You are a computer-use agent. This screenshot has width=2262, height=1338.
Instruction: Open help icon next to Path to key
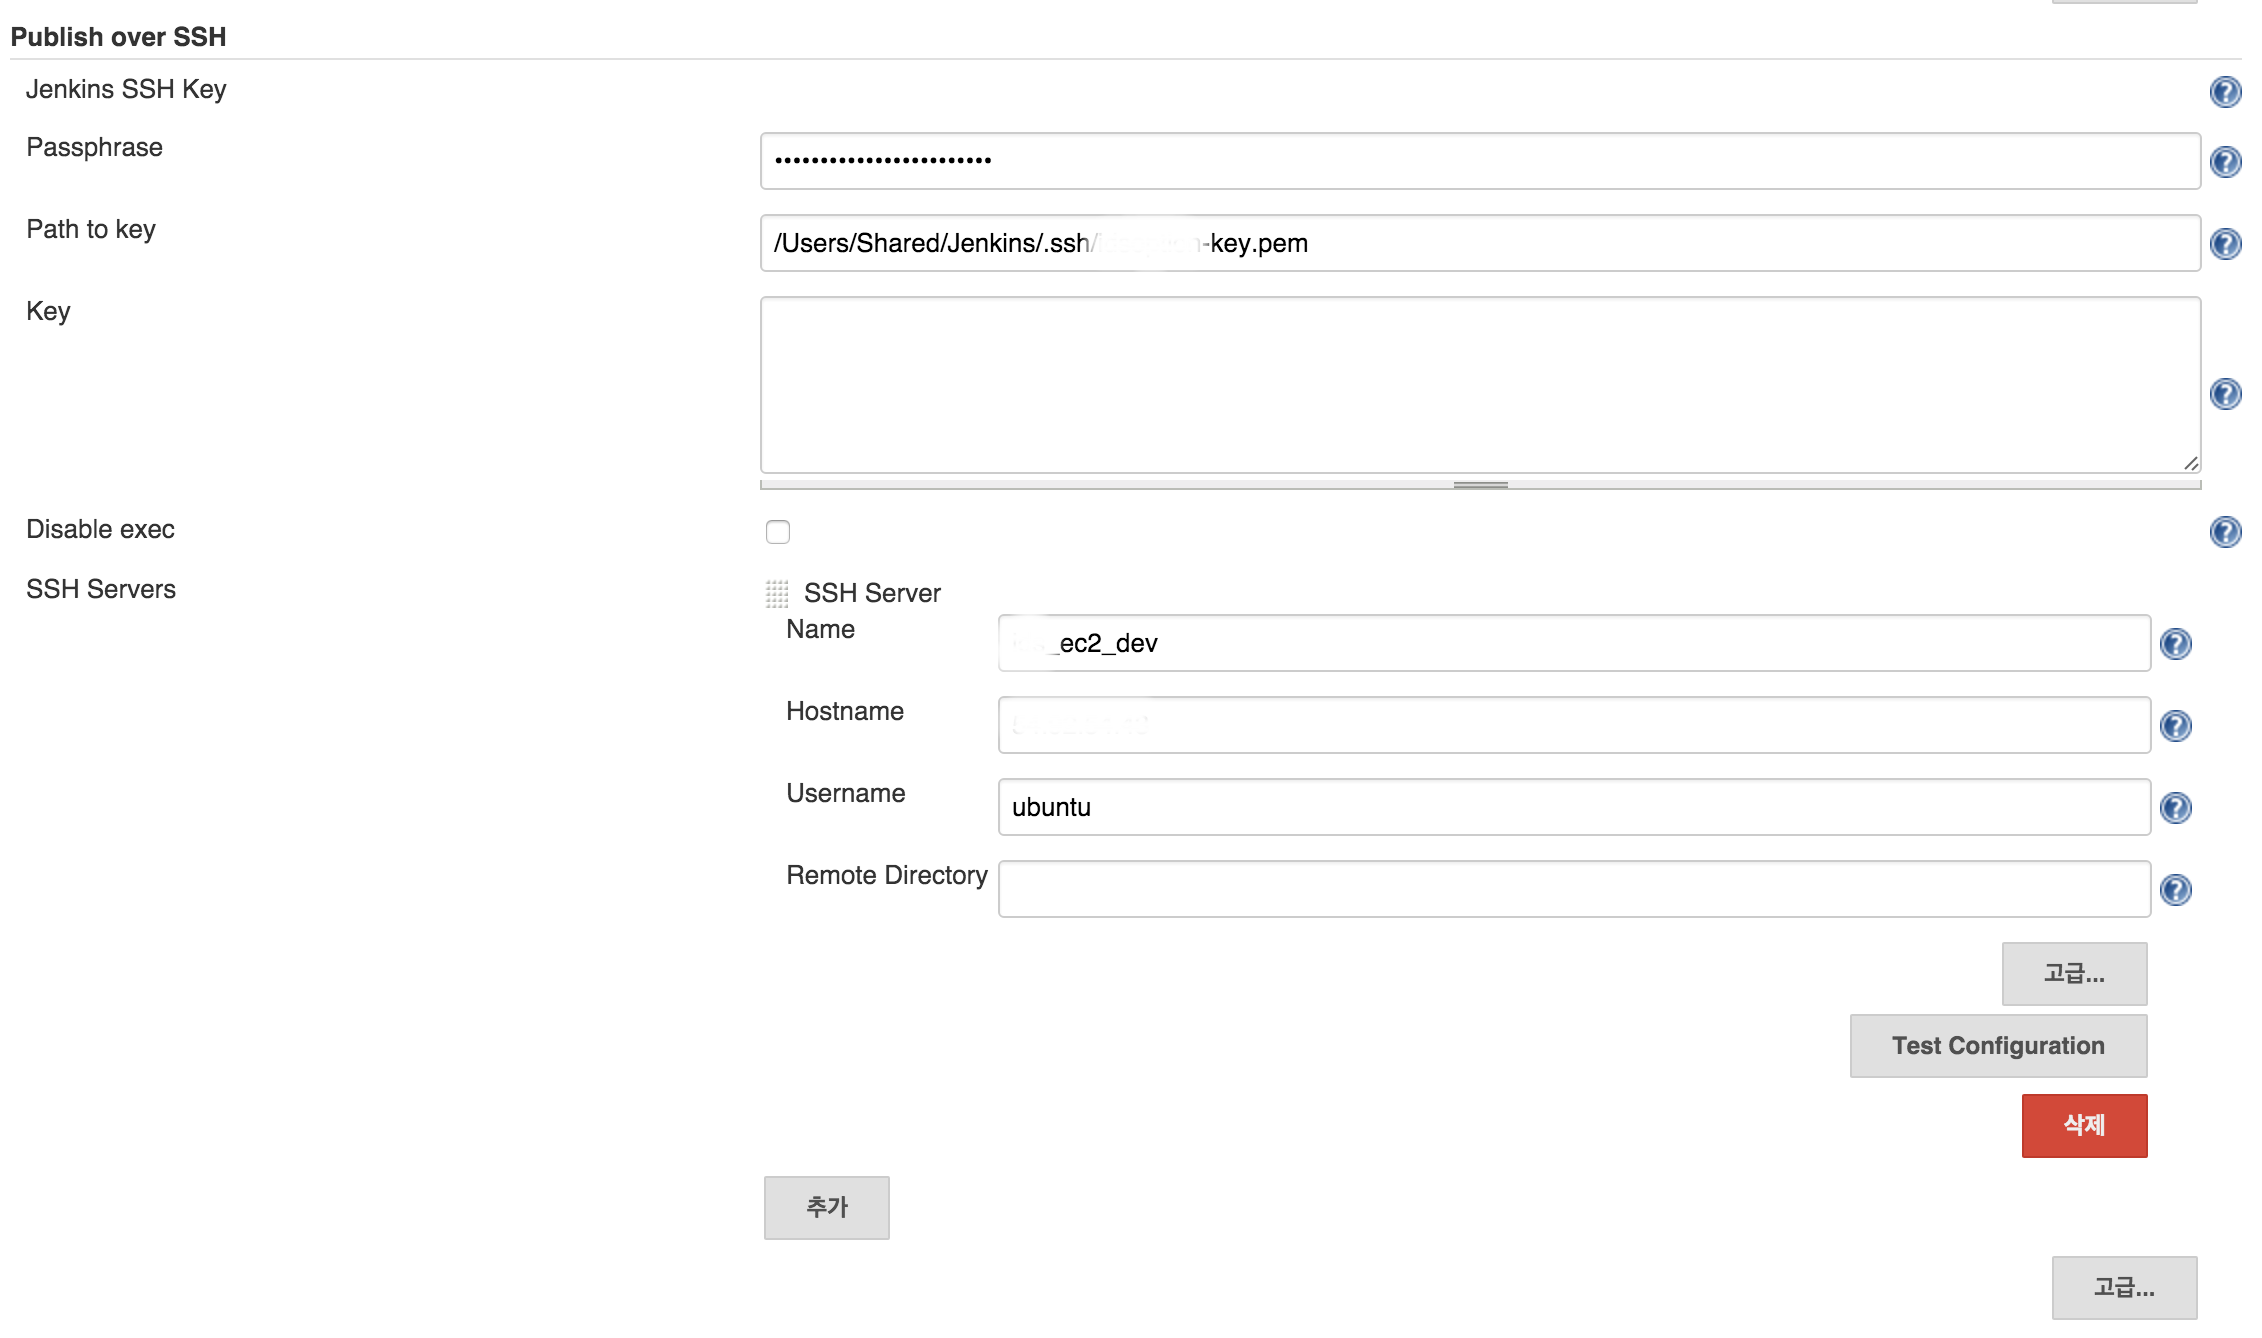[2225, 244]
